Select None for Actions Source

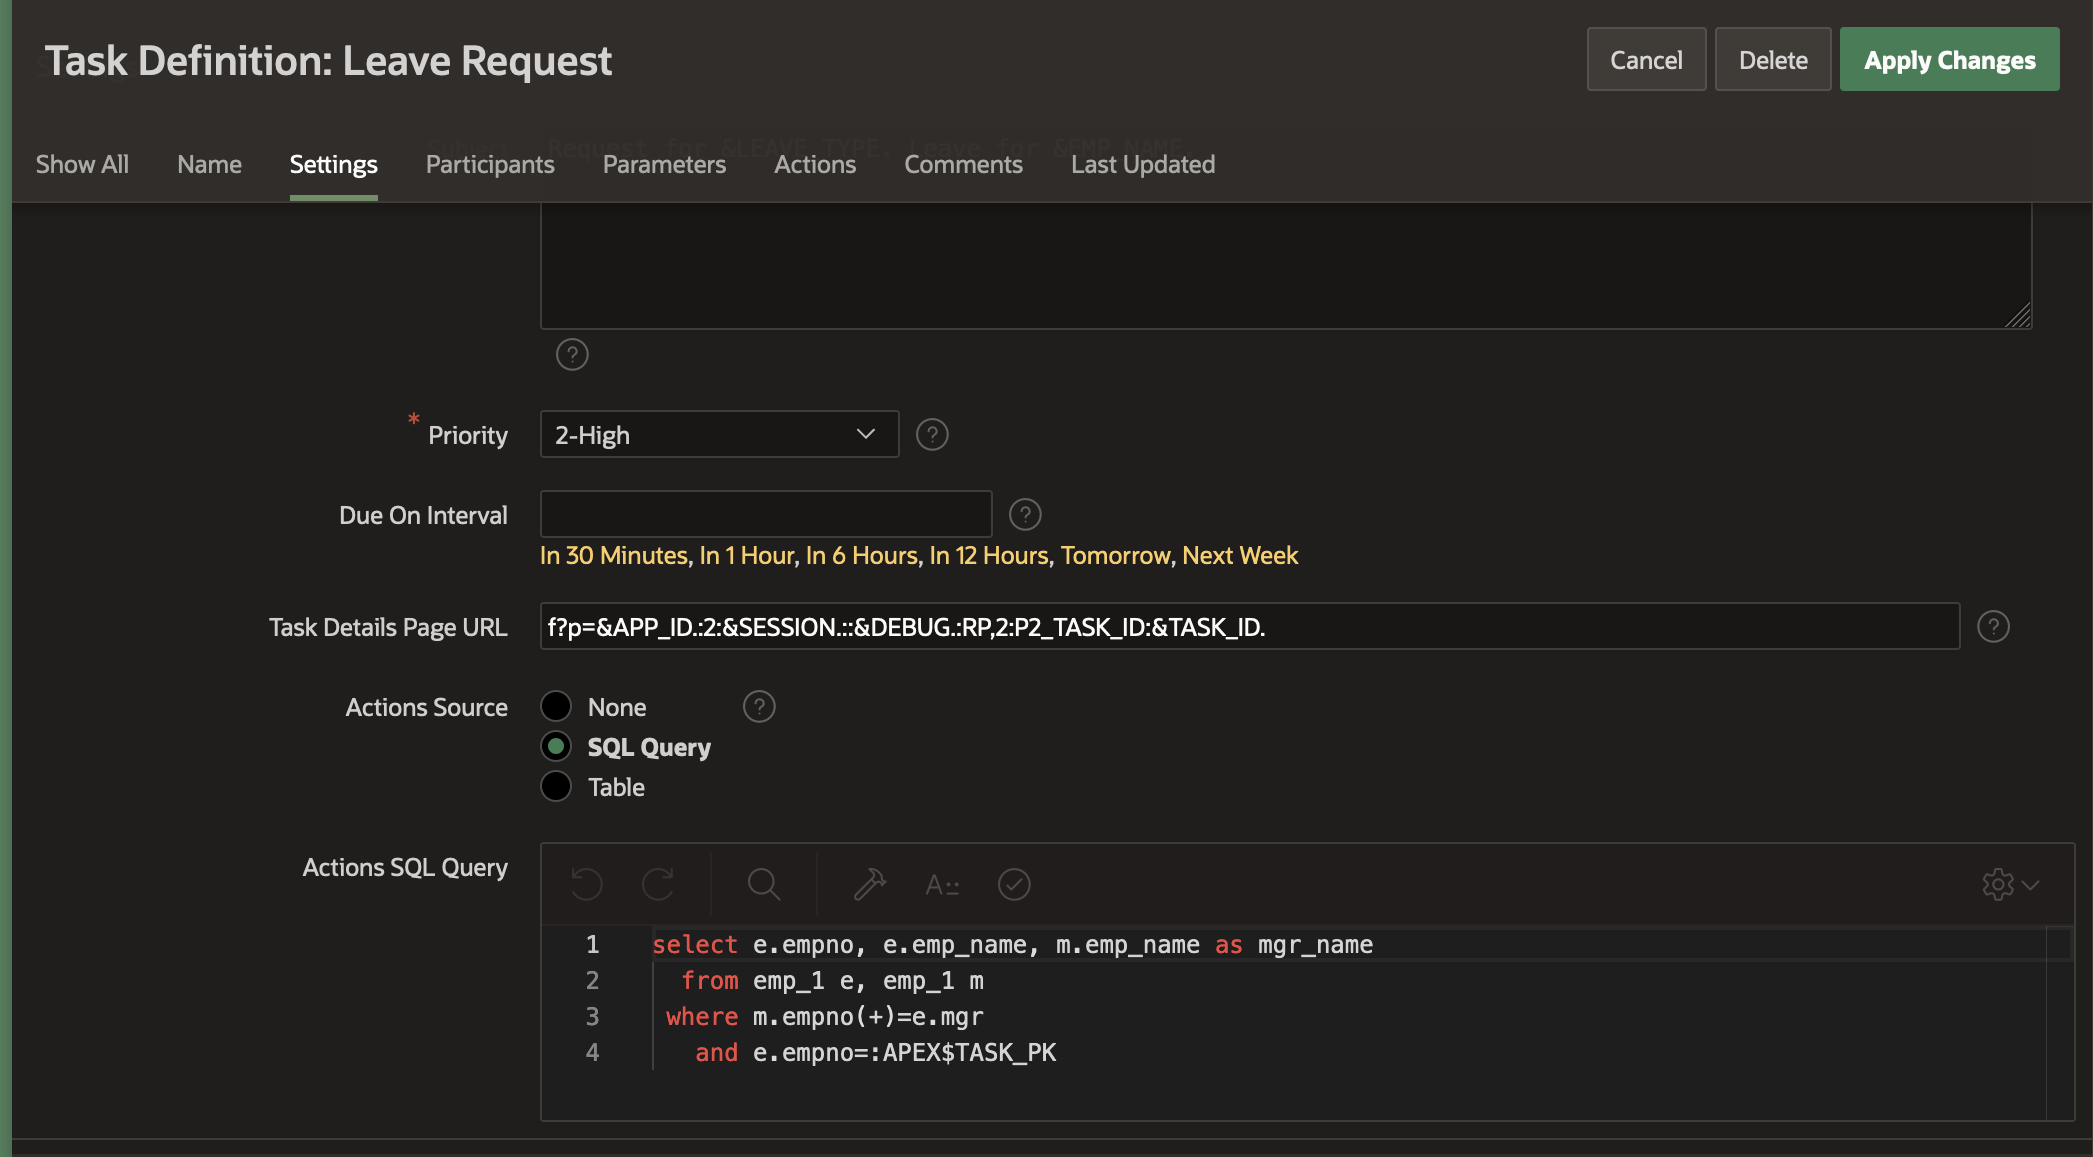click(556, 707)
